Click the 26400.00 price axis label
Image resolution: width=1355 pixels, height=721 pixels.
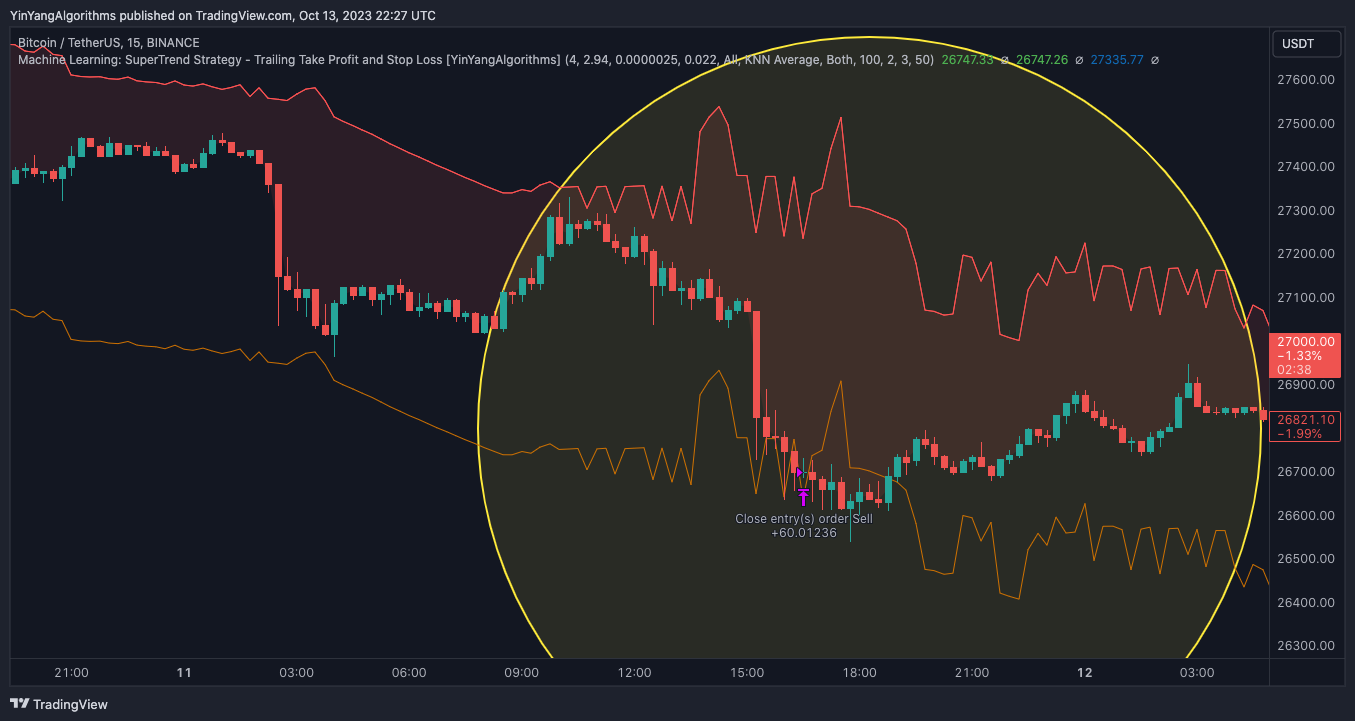click(1306, 602)
